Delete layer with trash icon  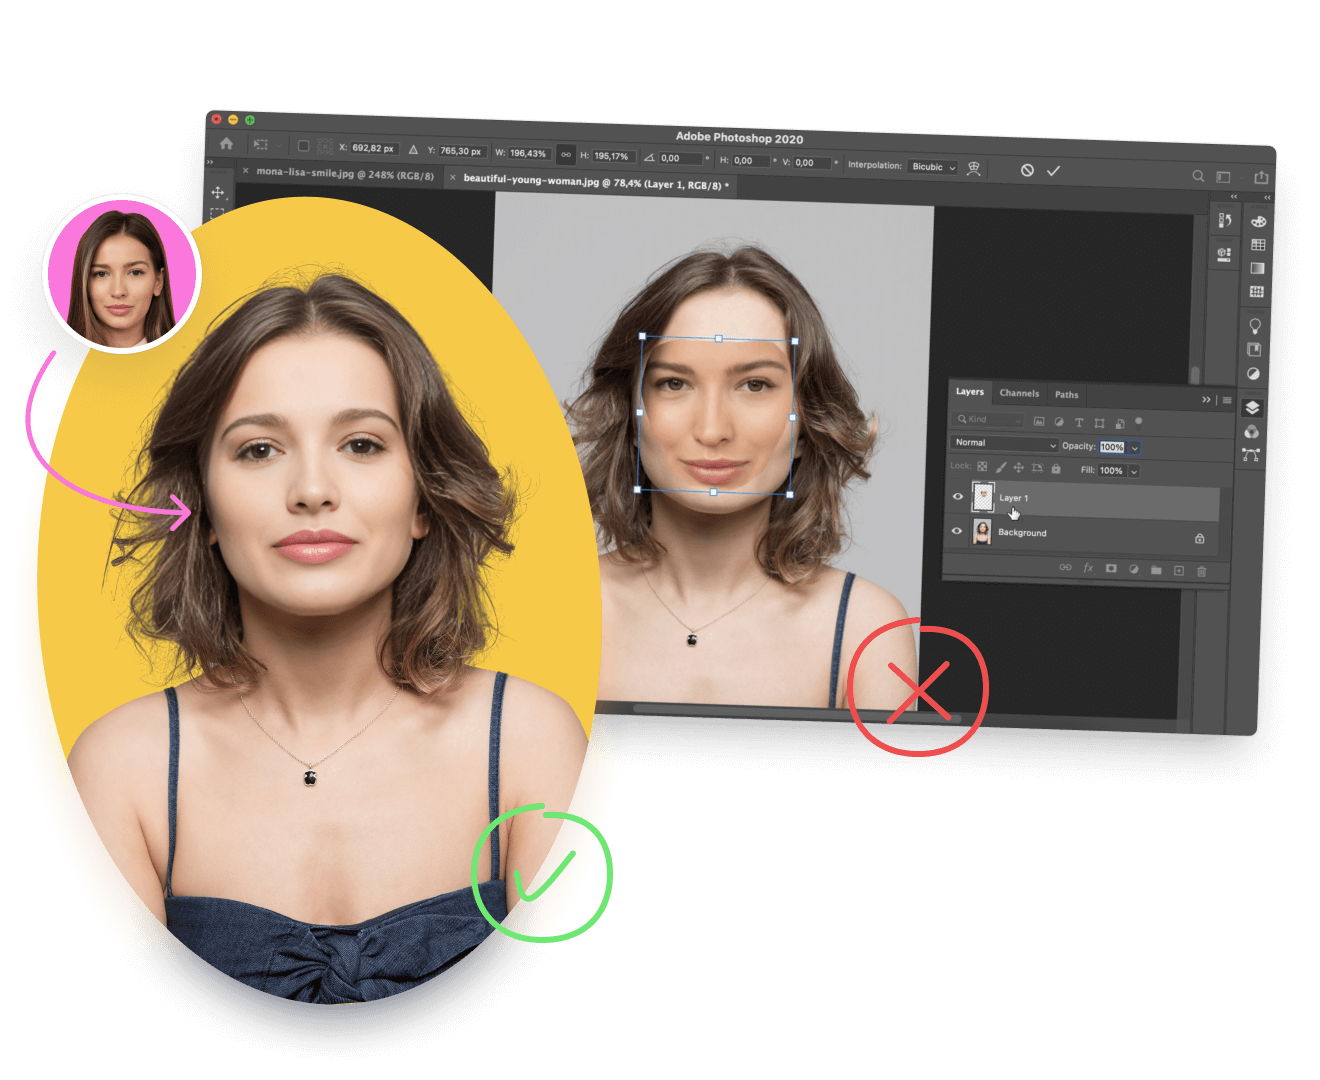pos(1202,571)
